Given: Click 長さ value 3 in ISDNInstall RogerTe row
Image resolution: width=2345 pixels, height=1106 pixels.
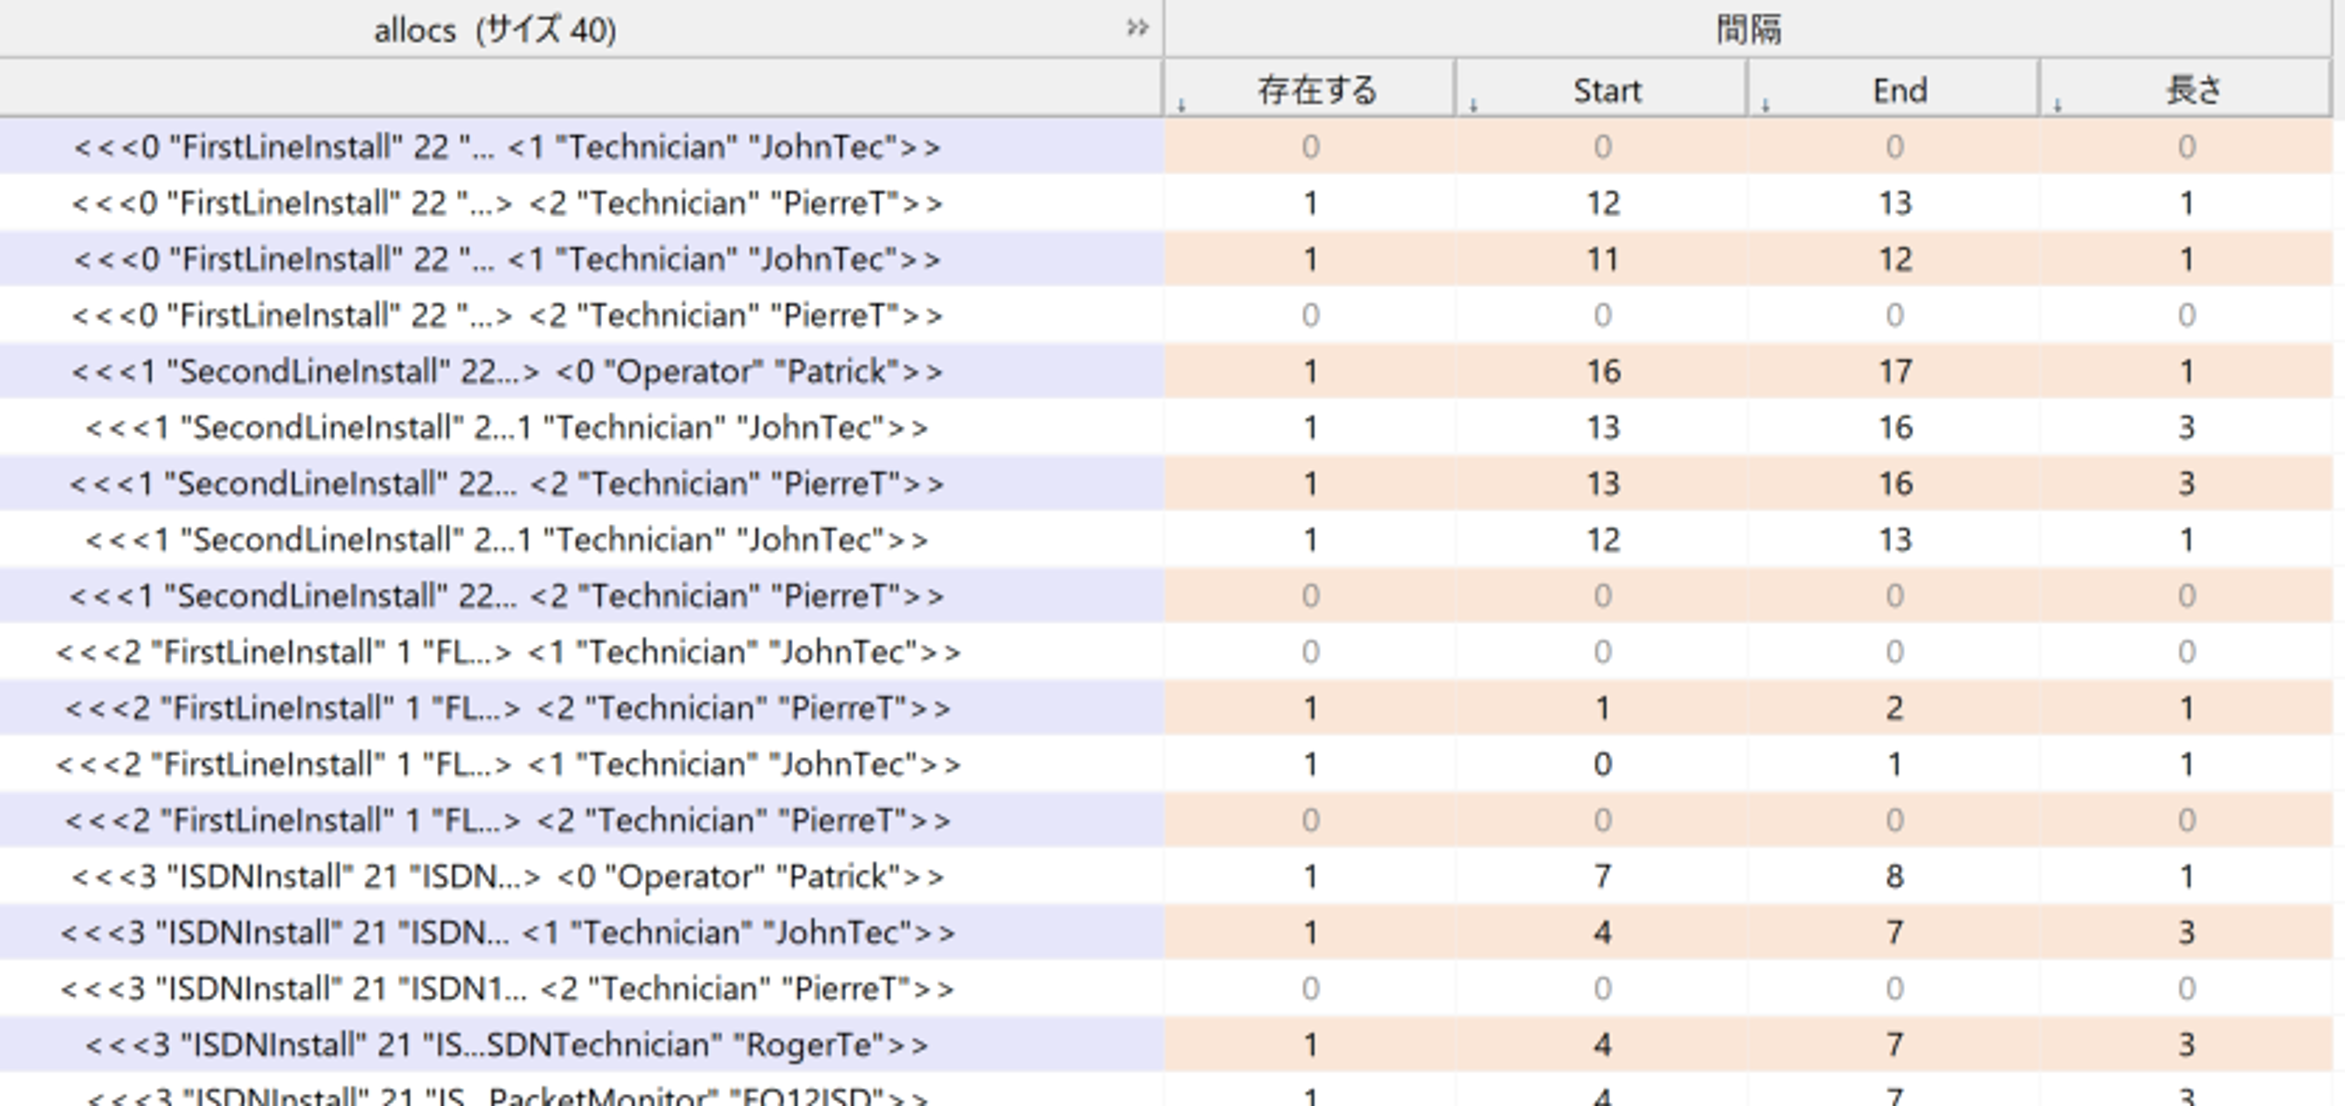Looking at the screenshot, I should 2186,1044.
